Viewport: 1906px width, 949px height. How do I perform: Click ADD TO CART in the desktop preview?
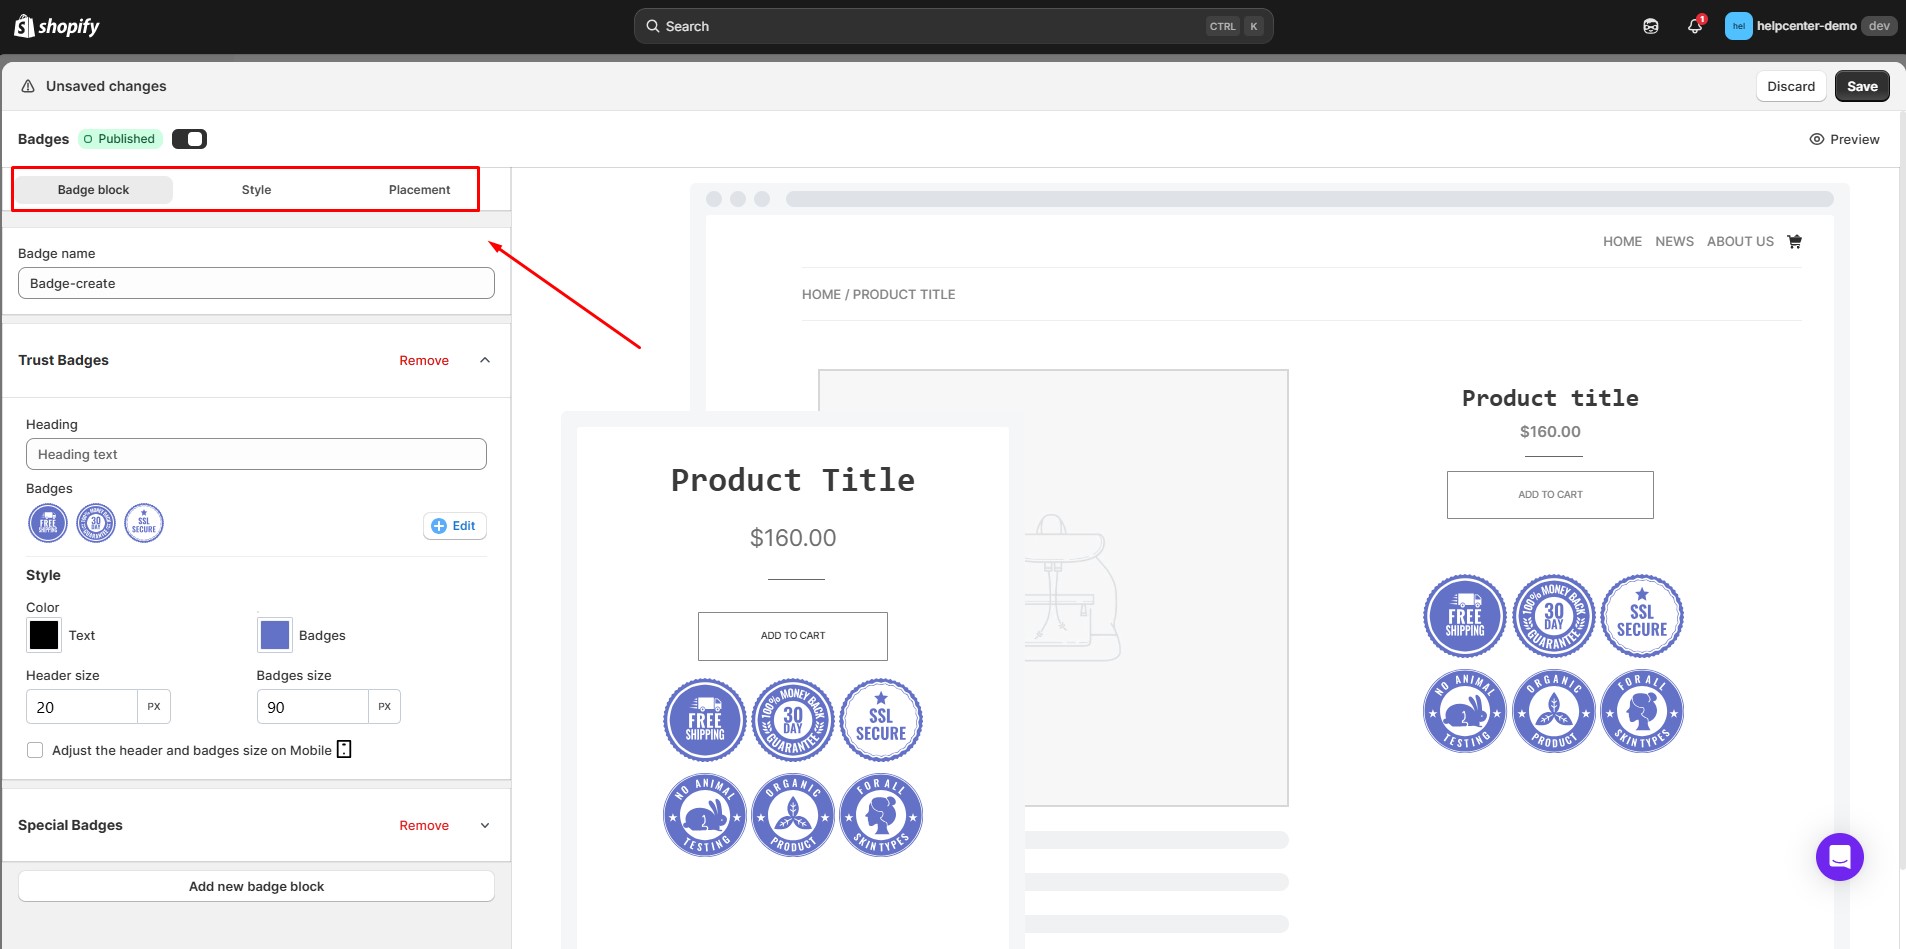coord(1550,495)
